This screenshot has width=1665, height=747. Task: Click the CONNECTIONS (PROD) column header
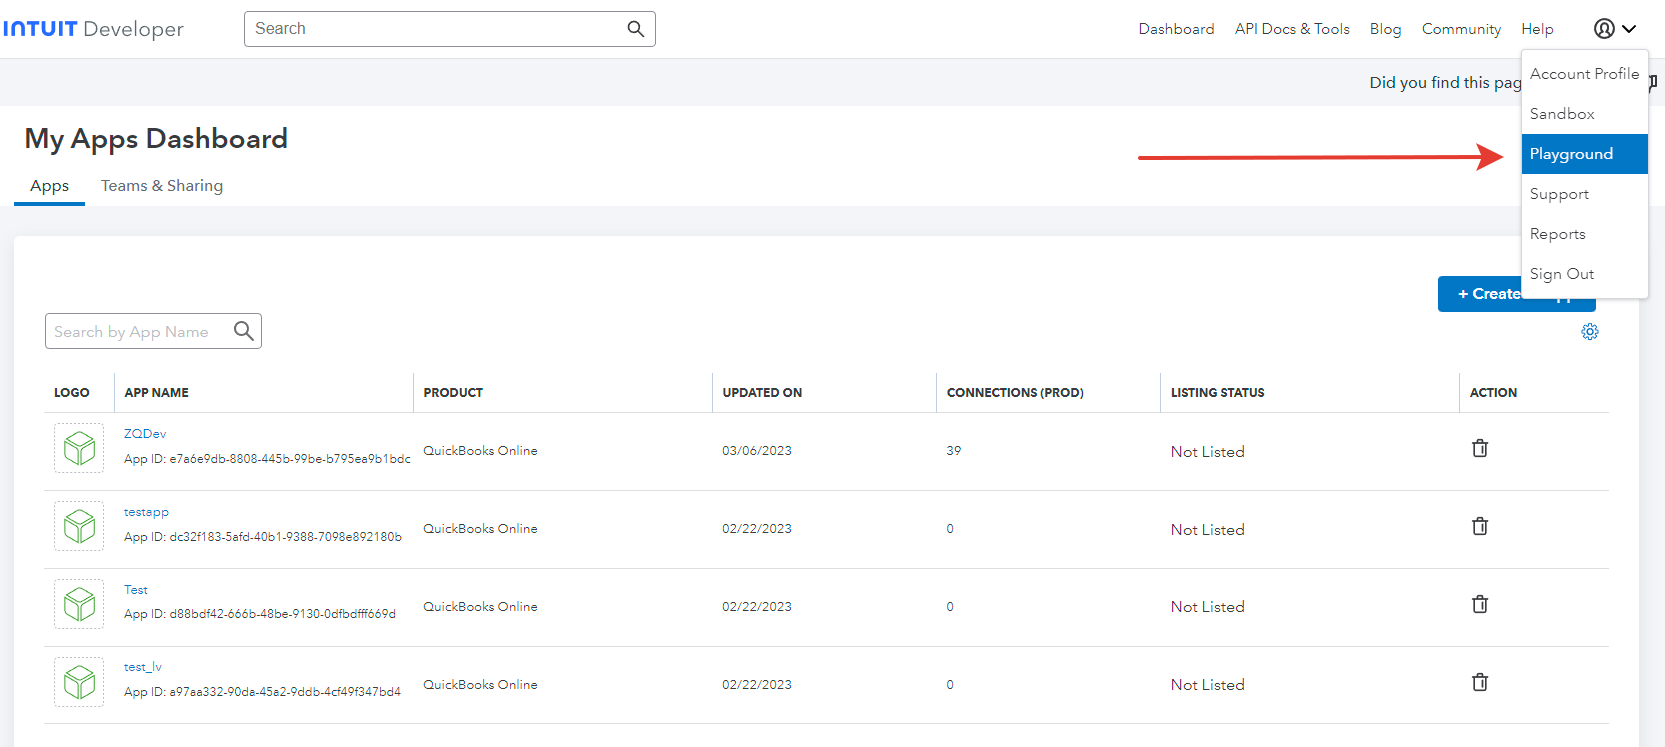[x=1015, y=393]
